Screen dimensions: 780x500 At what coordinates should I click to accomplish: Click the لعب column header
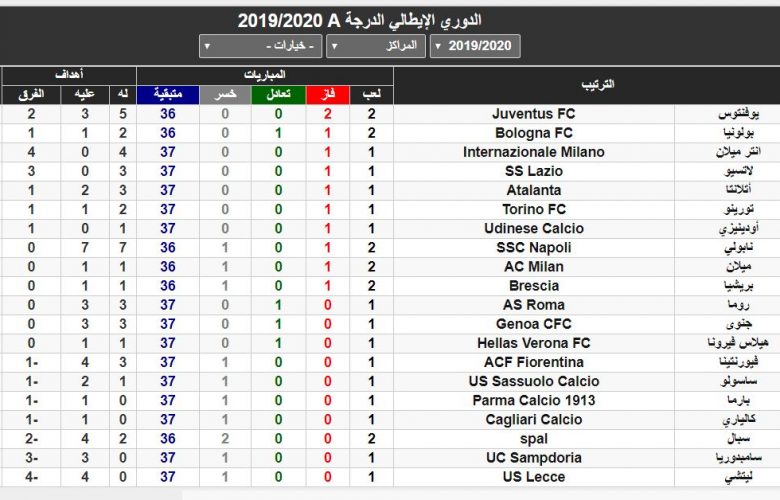click(370, 94)
